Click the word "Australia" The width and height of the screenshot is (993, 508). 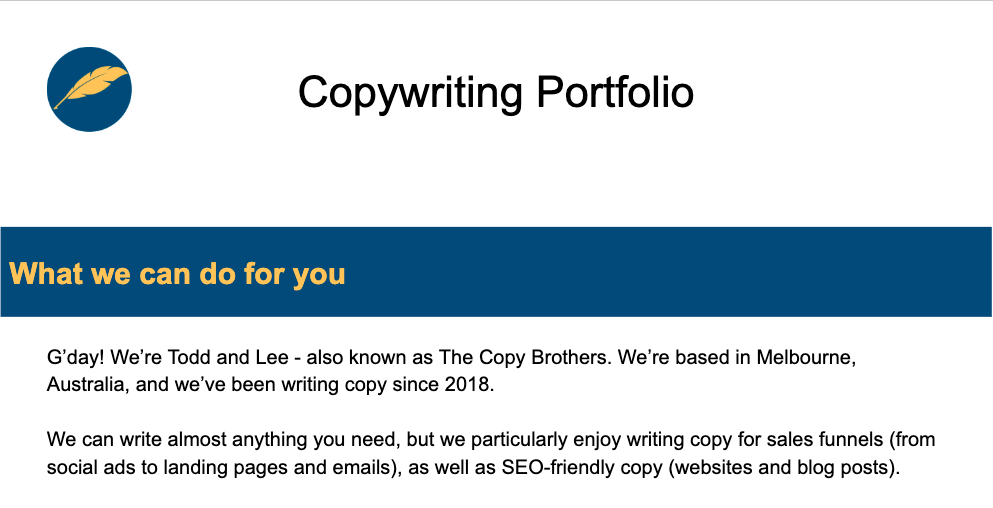click(x=84, y=384)
